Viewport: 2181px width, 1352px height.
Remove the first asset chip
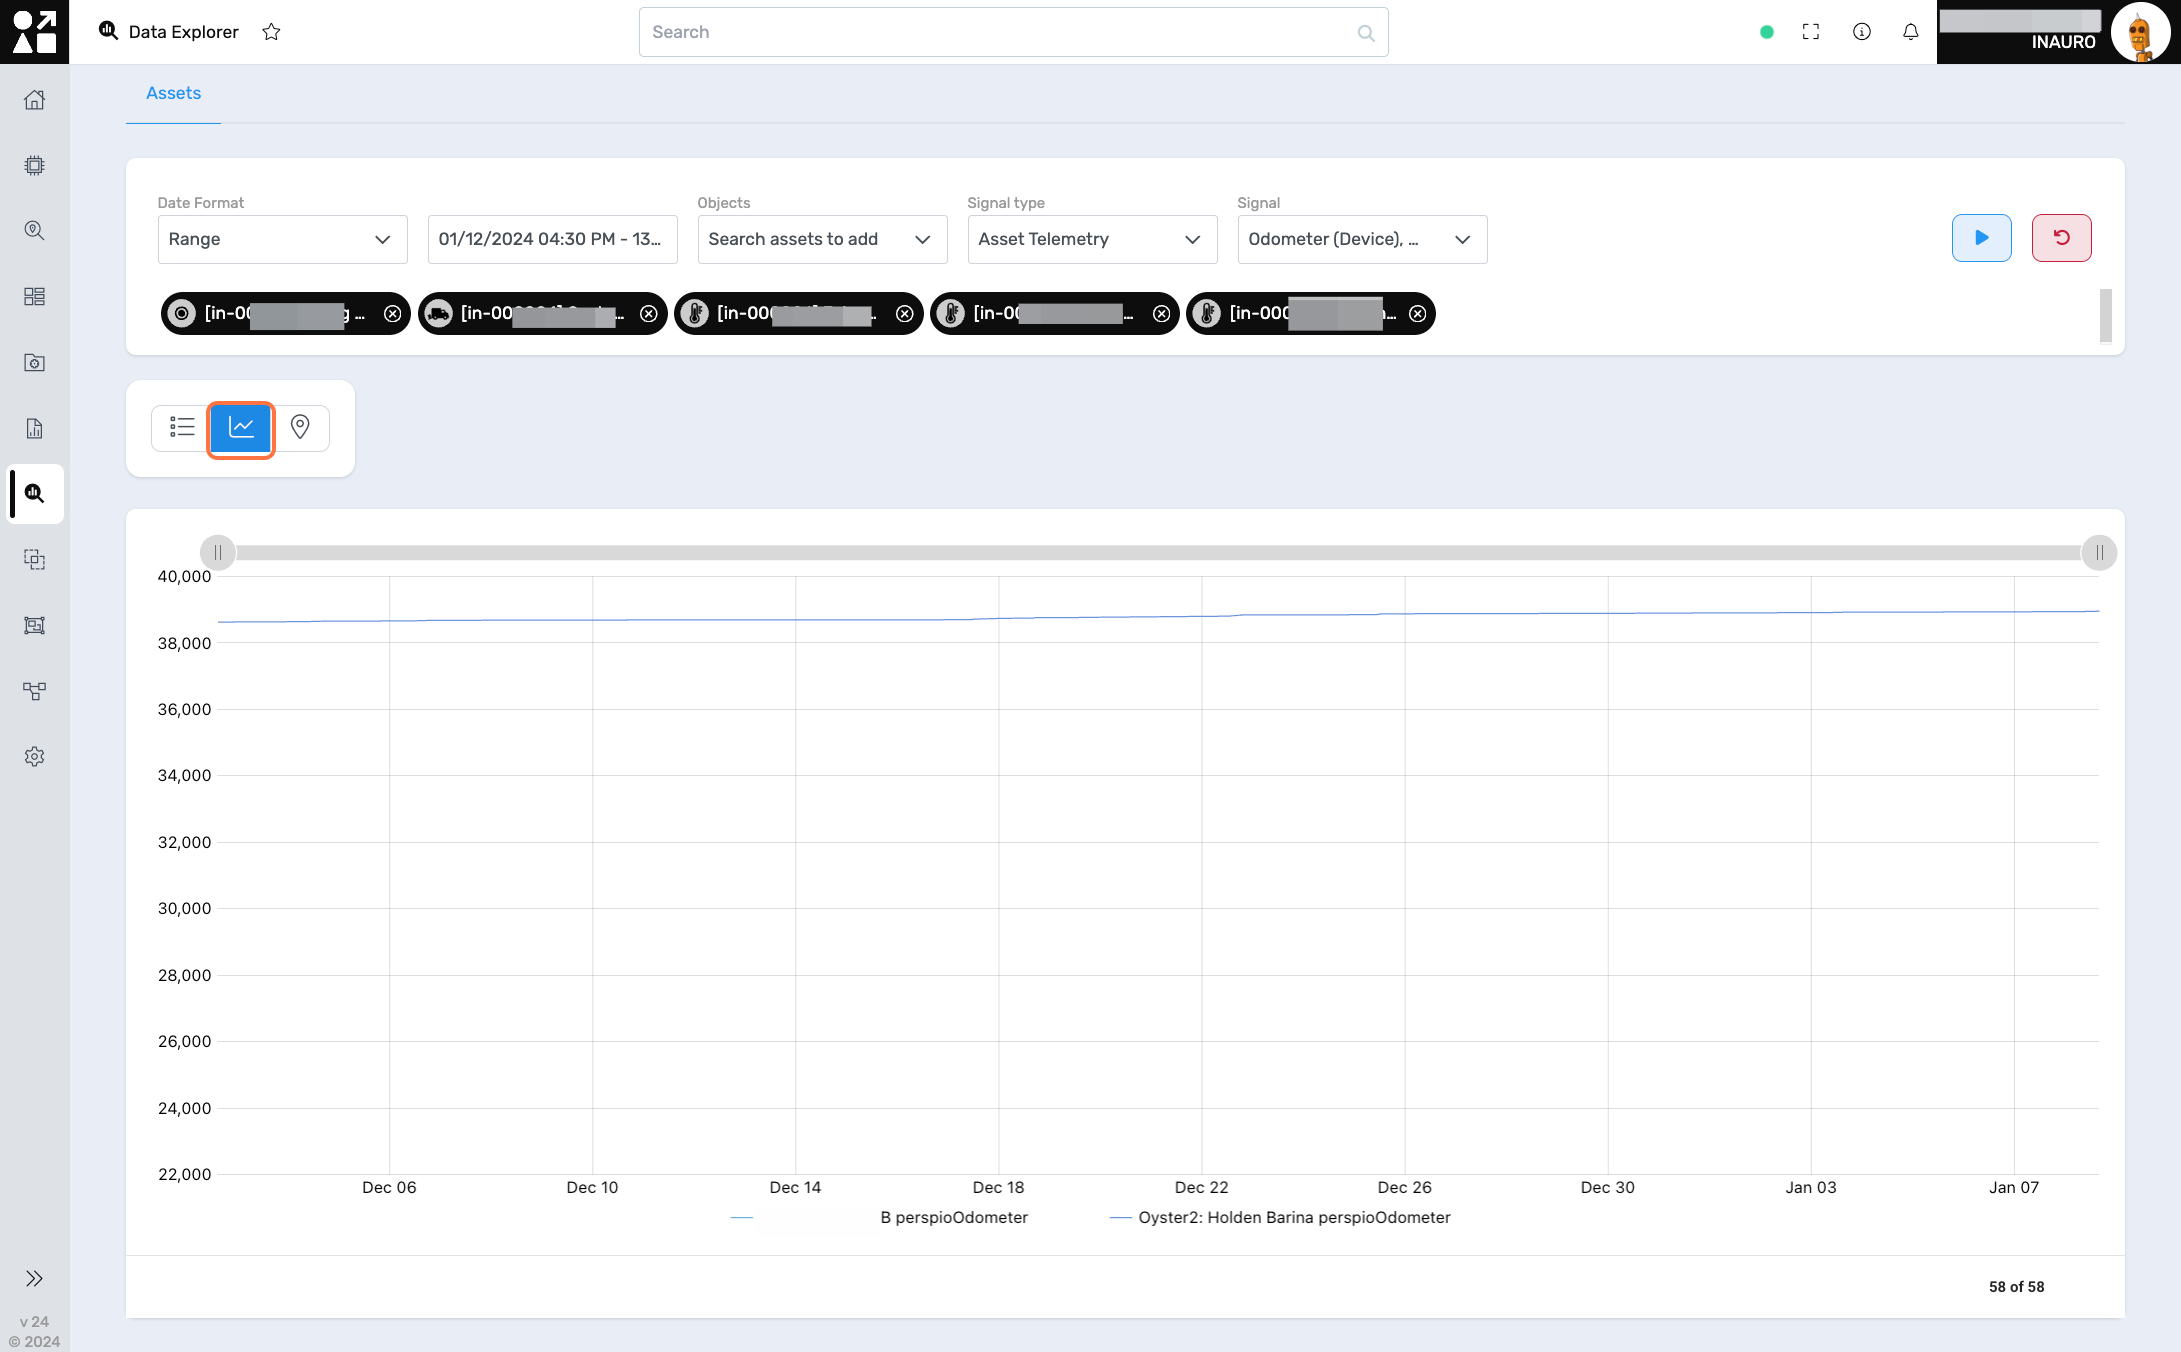[393, 314]
